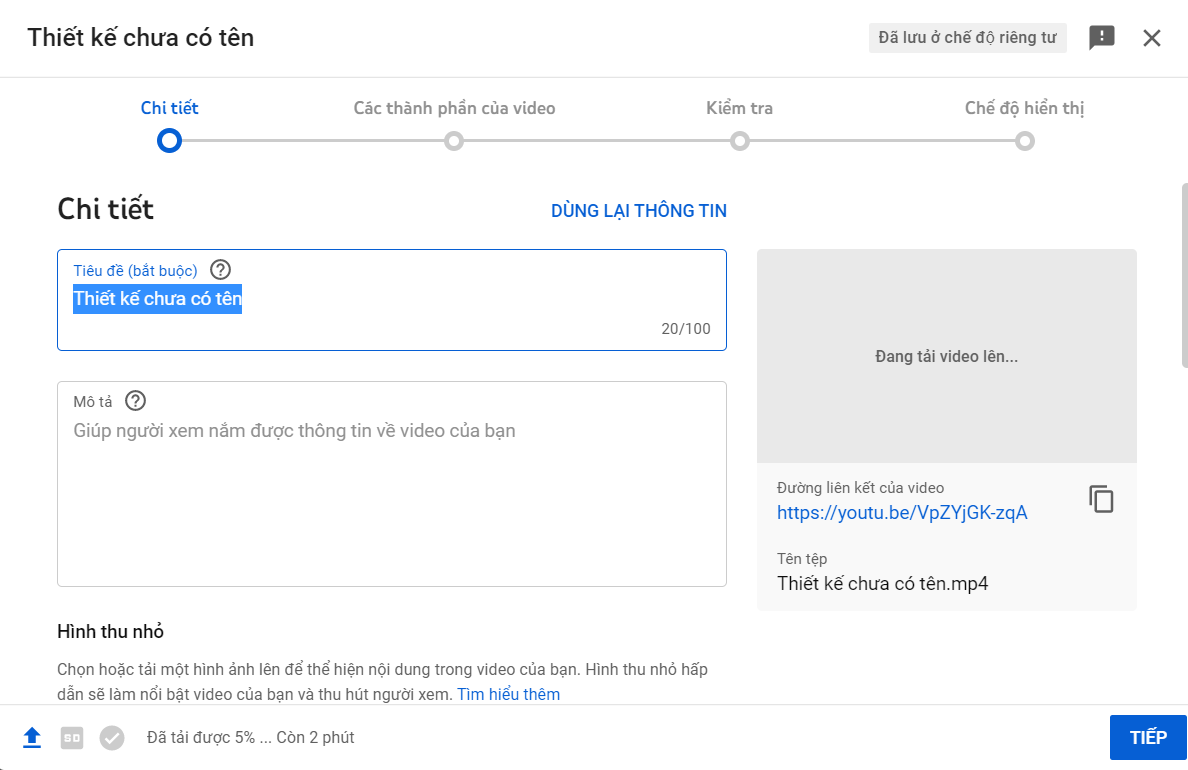
Task: Click DÙNG LẠI THÔNG TIN button
Action: click(x=638, y=211)
